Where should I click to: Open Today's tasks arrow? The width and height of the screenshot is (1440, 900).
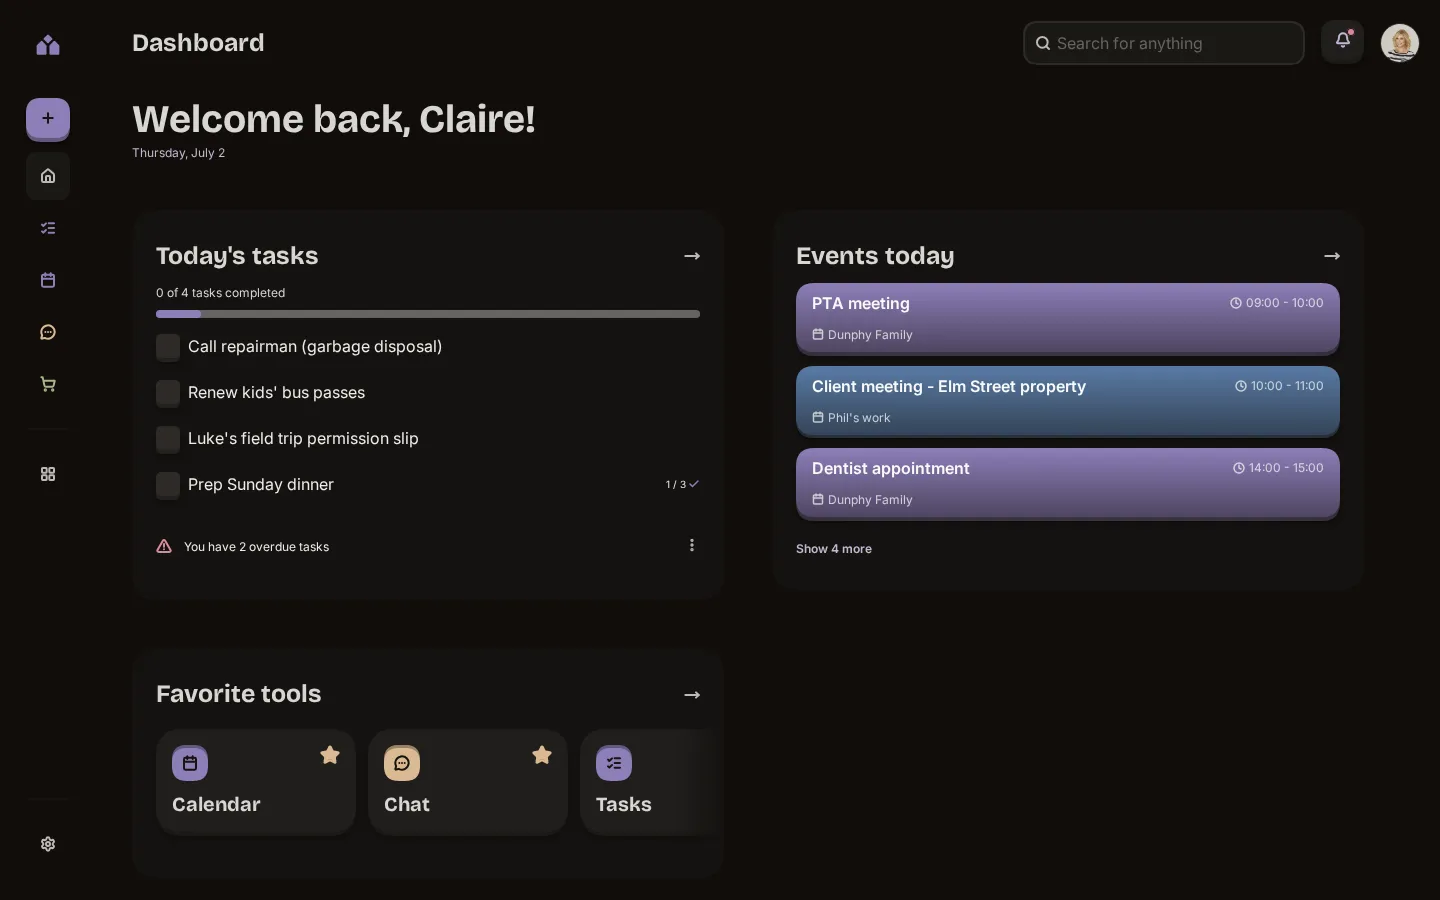(x=692, y=256)
